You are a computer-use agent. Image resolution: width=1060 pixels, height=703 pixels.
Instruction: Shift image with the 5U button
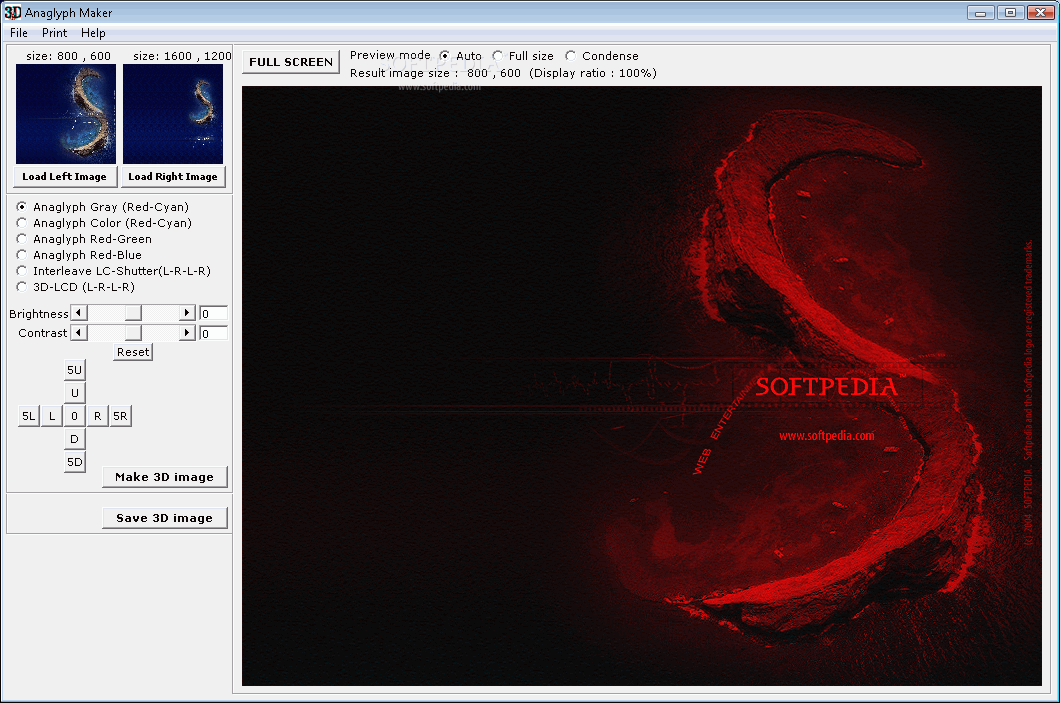pyautogui.click(x=74, y=370)
